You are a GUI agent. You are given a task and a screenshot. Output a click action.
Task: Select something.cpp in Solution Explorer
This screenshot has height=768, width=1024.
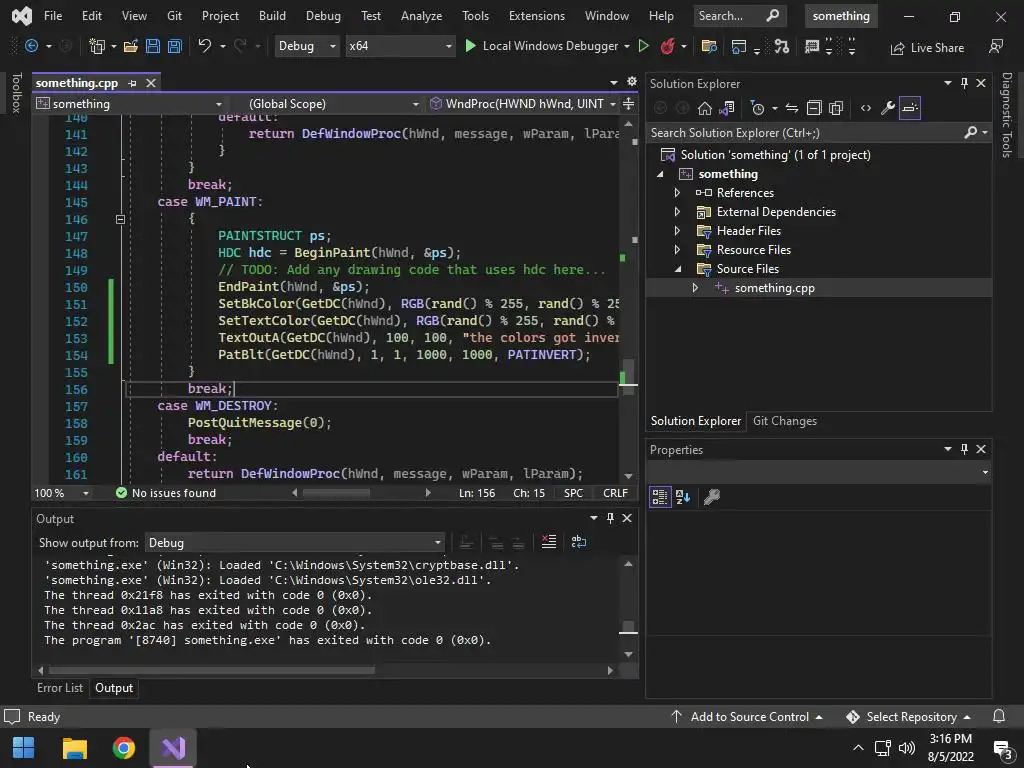[774, 287]
